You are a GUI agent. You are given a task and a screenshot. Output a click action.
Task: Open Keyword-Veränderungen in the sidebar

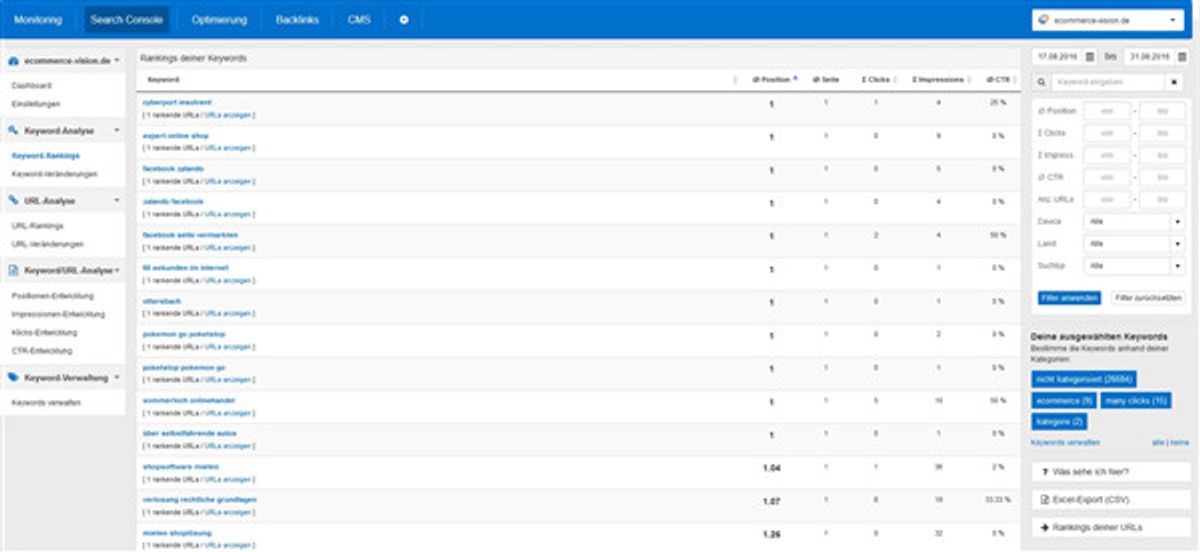54,173
